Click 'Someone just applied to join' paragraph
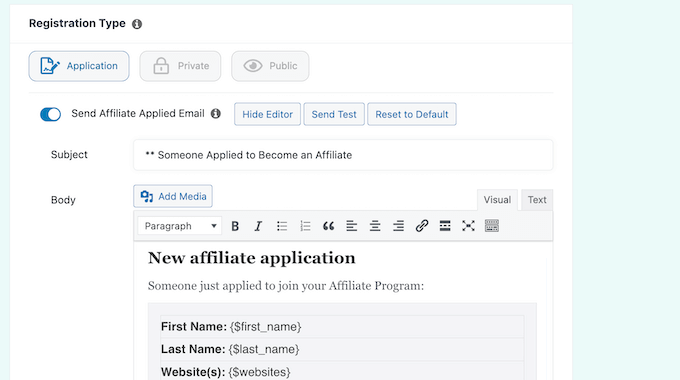The image size is (680, 380). coord(286,286)
